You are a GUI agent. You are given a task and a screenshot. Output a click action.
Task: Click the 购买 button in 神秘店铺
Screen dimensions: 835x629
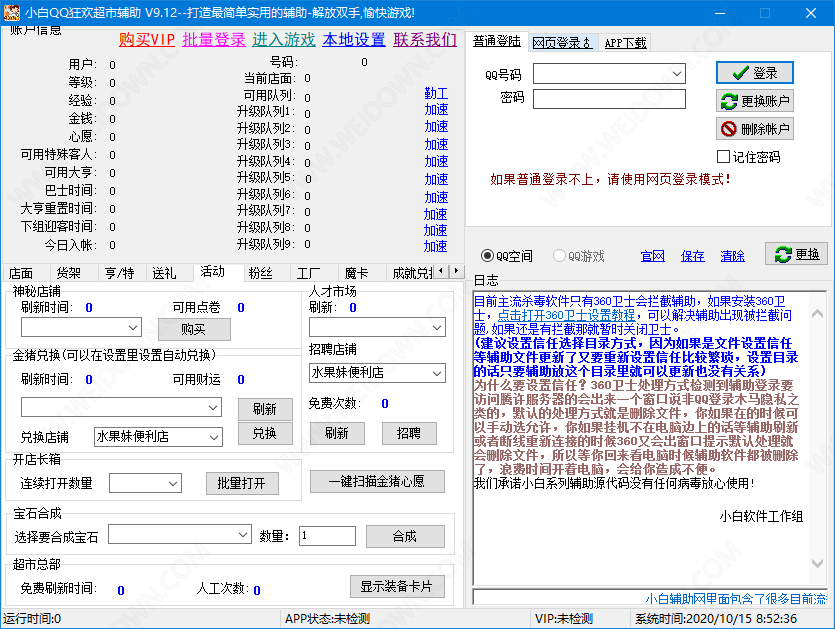194,329
